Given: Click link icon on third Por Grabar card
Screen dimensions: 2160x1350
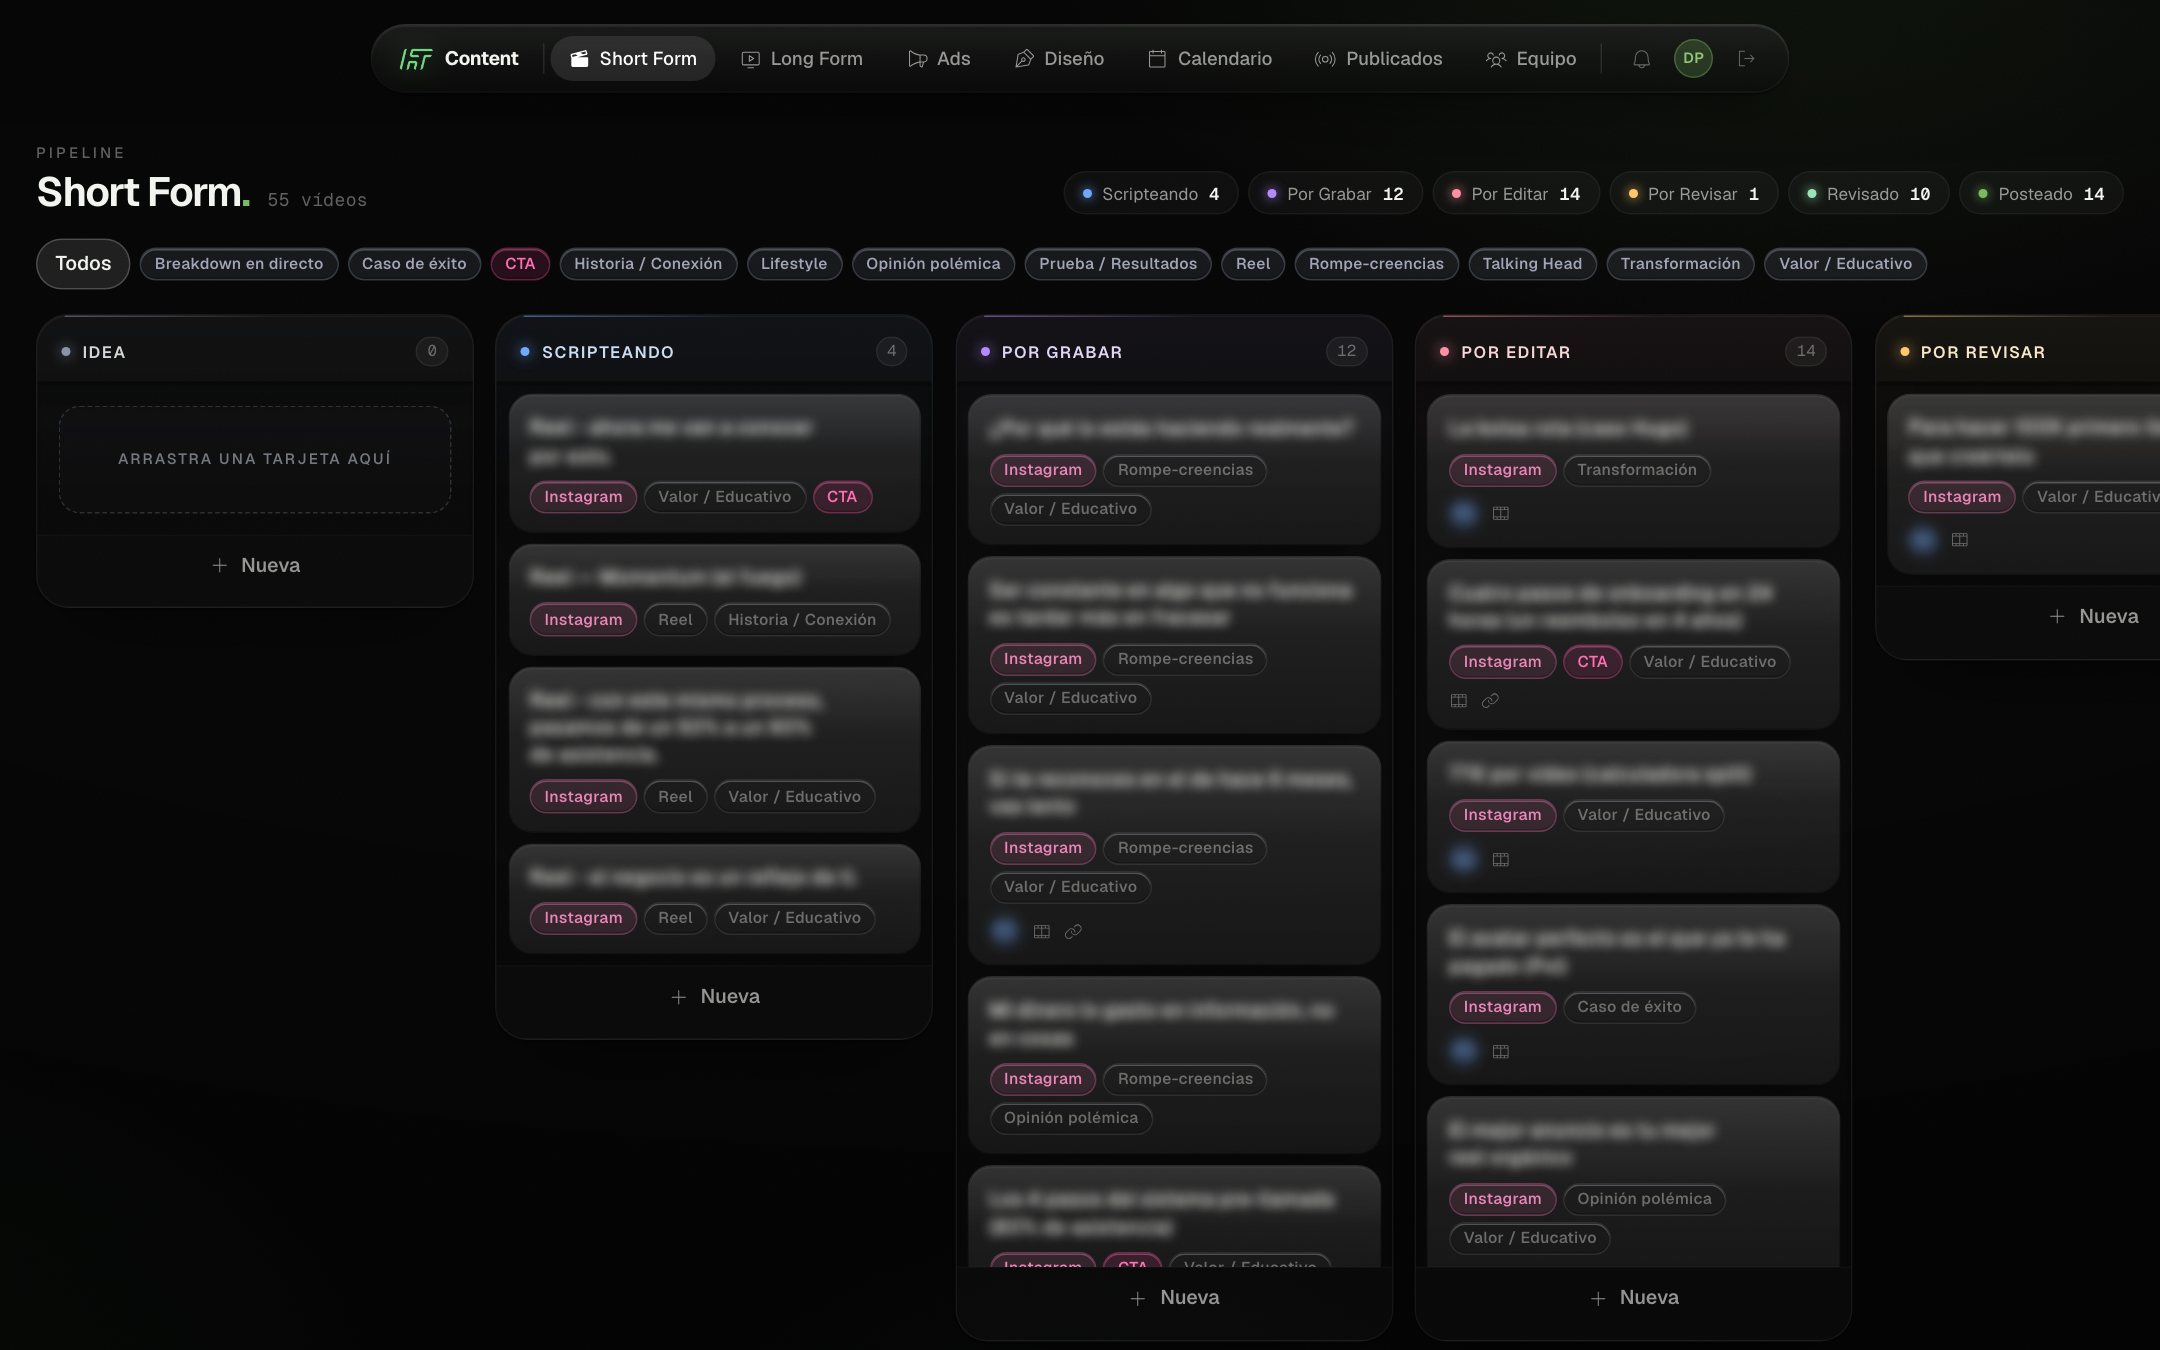Looking at the screenshot, I should coord(1073,932).
